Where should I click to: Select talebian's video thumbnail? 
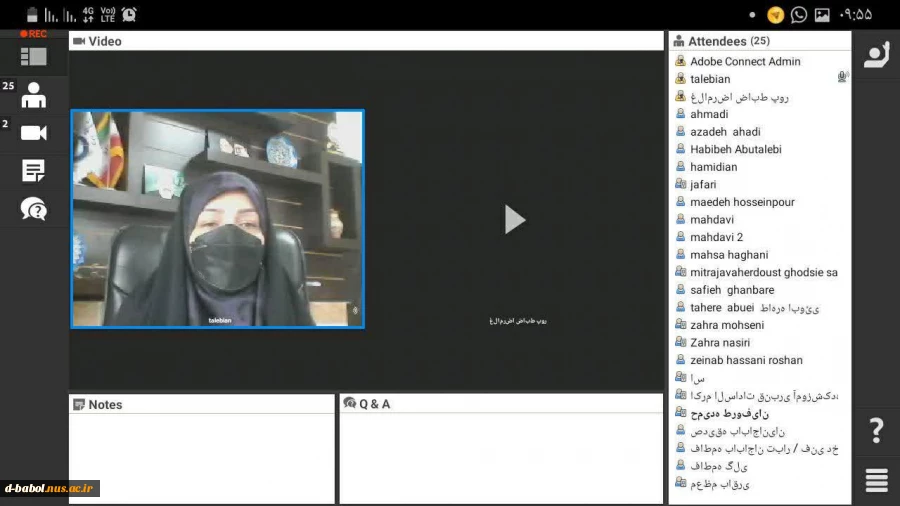(x=218, y=219)
